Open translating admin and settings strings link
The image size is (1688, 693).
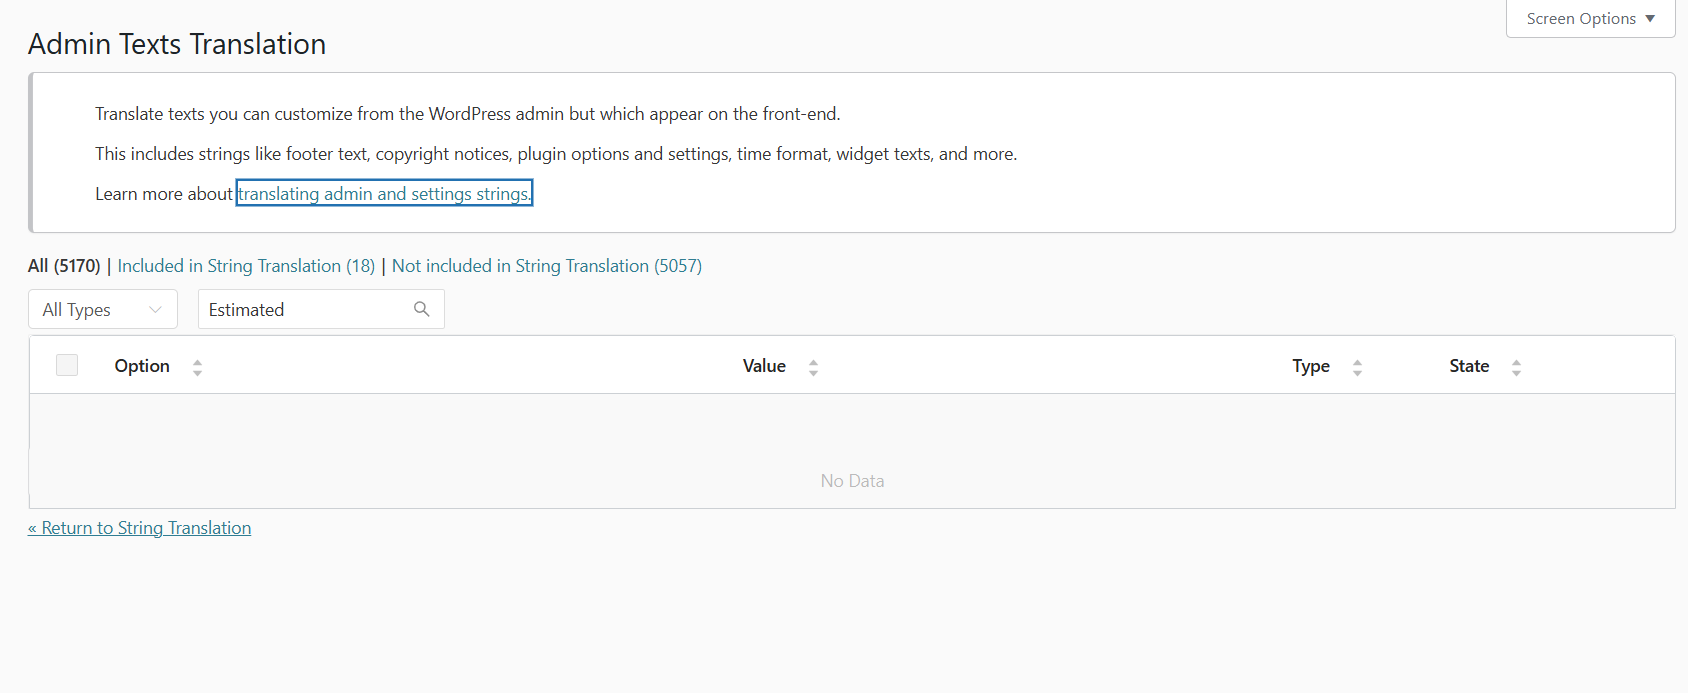click(x=384, y=193)
